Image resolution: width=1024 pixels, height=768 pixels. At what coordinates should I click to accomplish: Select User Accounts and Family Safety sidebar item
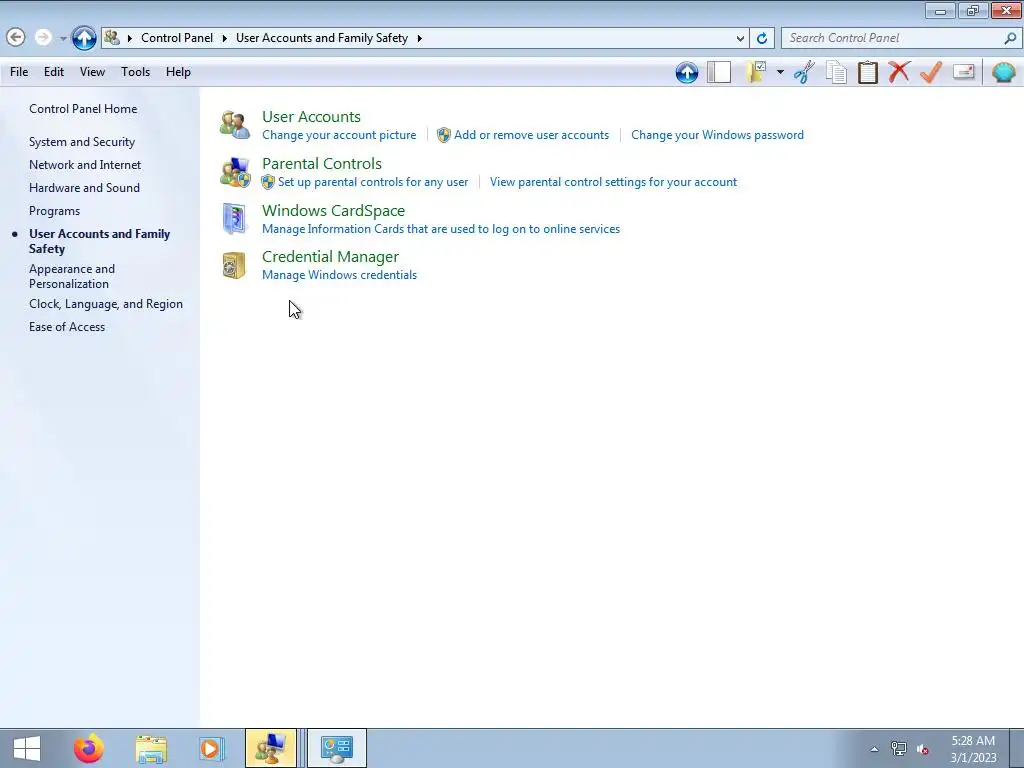(x=99, y=241)
